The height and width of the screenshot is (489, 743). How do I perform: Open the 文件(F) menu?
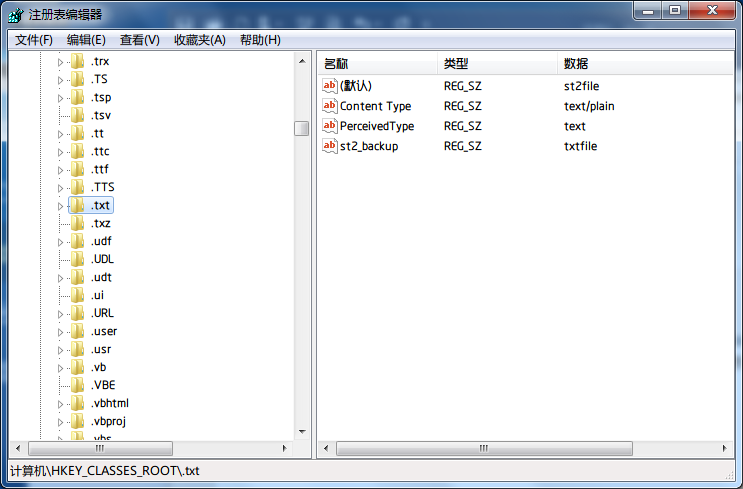tap(34, 40)
